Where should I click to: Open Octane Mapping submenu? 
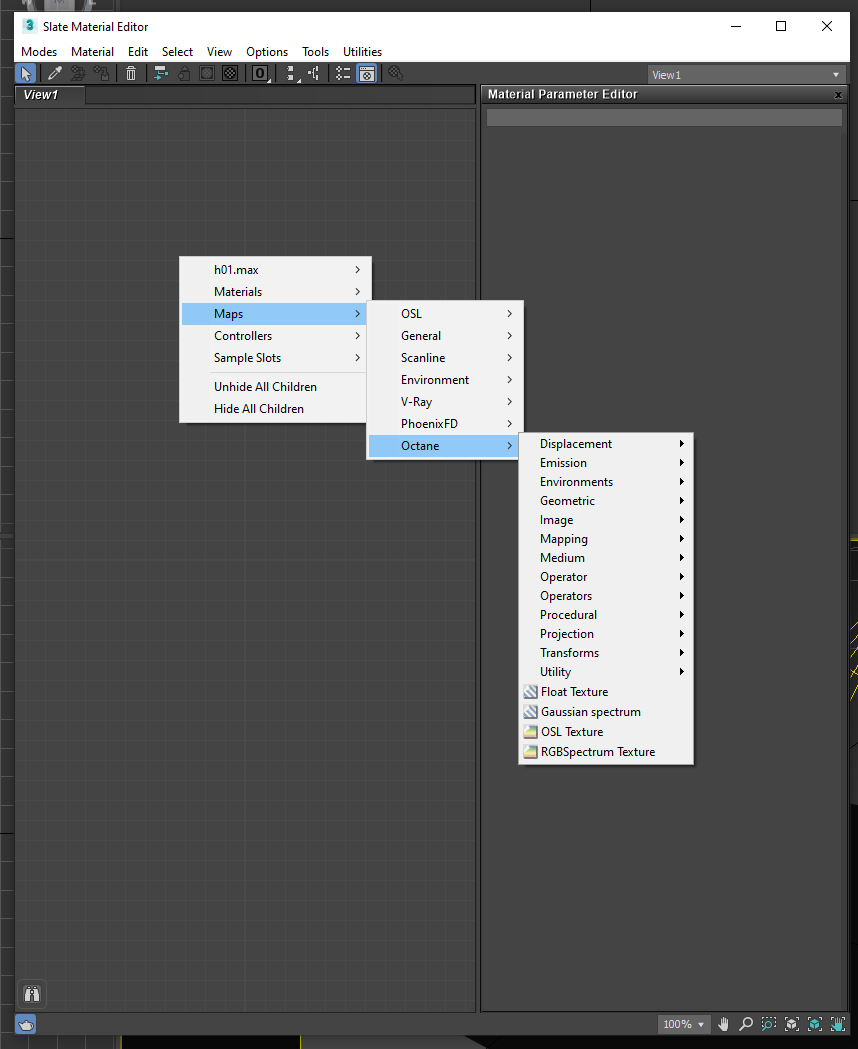coord(606,539)
